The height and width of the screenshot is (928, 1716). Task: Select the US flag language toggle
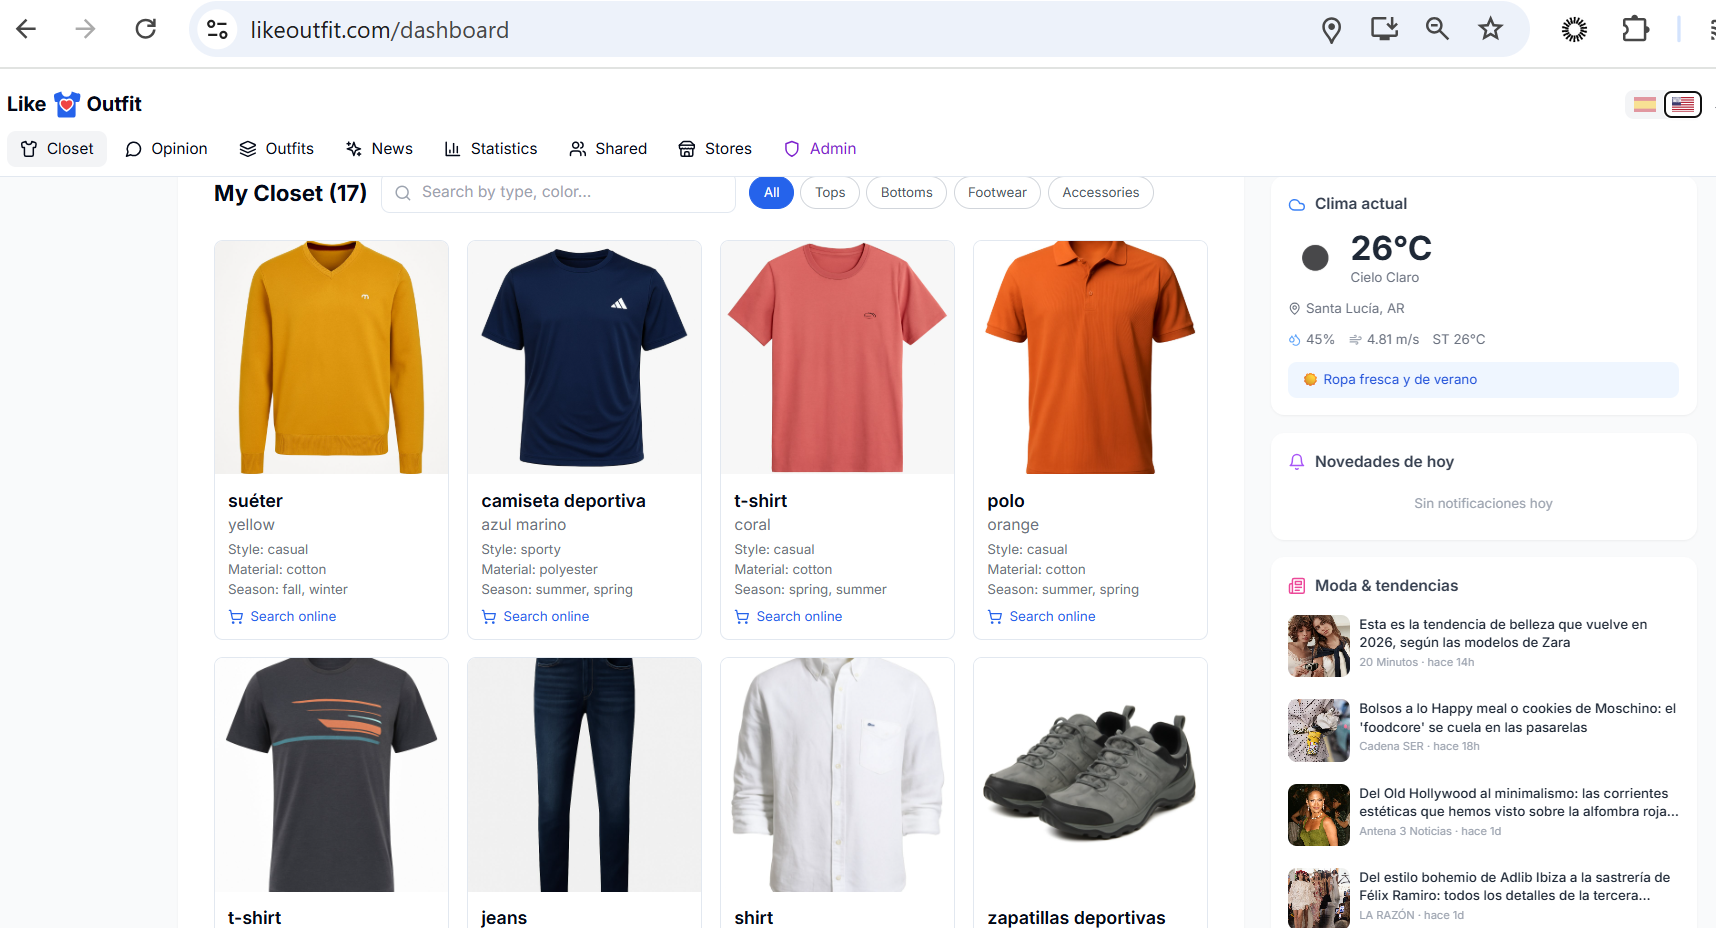[1682, 103]
